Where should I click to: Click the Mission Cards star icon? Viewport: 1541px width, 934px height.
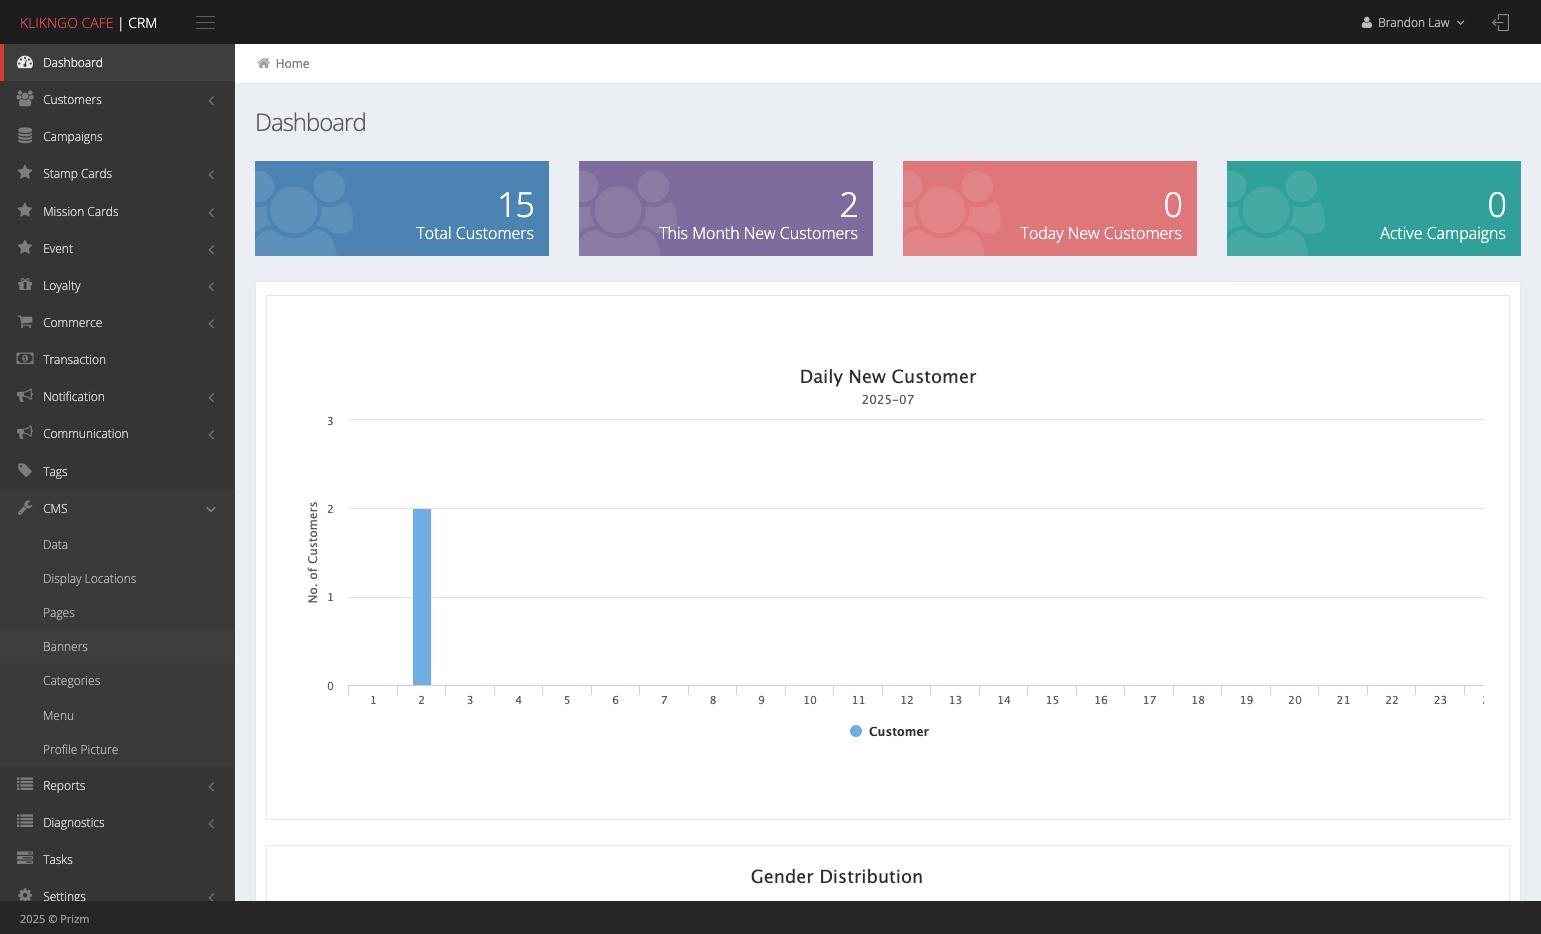25,211
